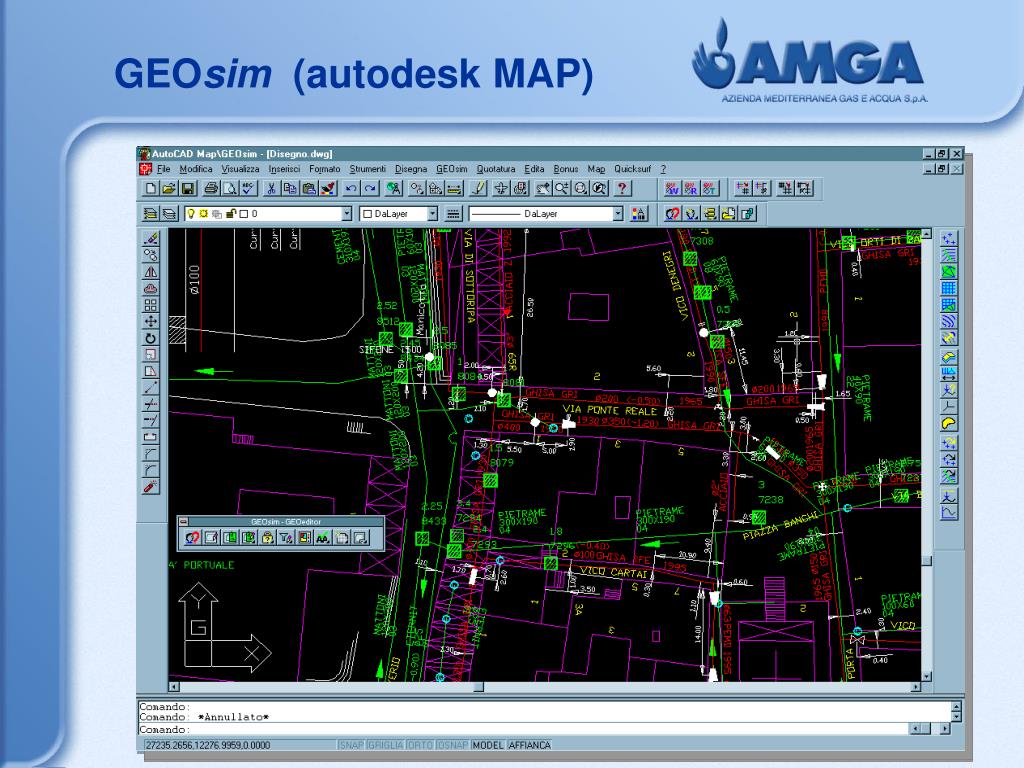Activate the Match Properties paintbrush icon
The height and width of the screenshot is (768, 1024).
click(328, 189)
